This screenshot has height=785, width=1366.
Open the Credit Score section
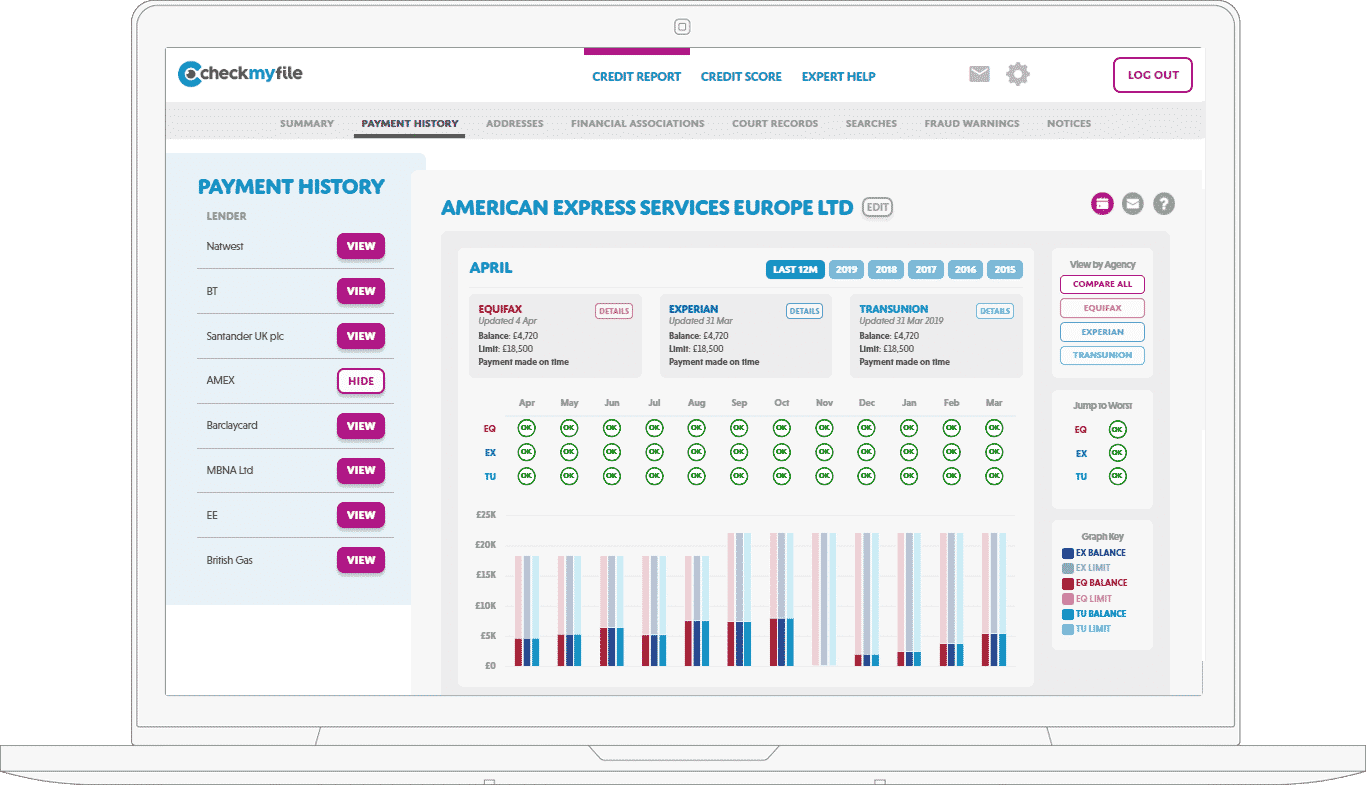coord(741,77)
